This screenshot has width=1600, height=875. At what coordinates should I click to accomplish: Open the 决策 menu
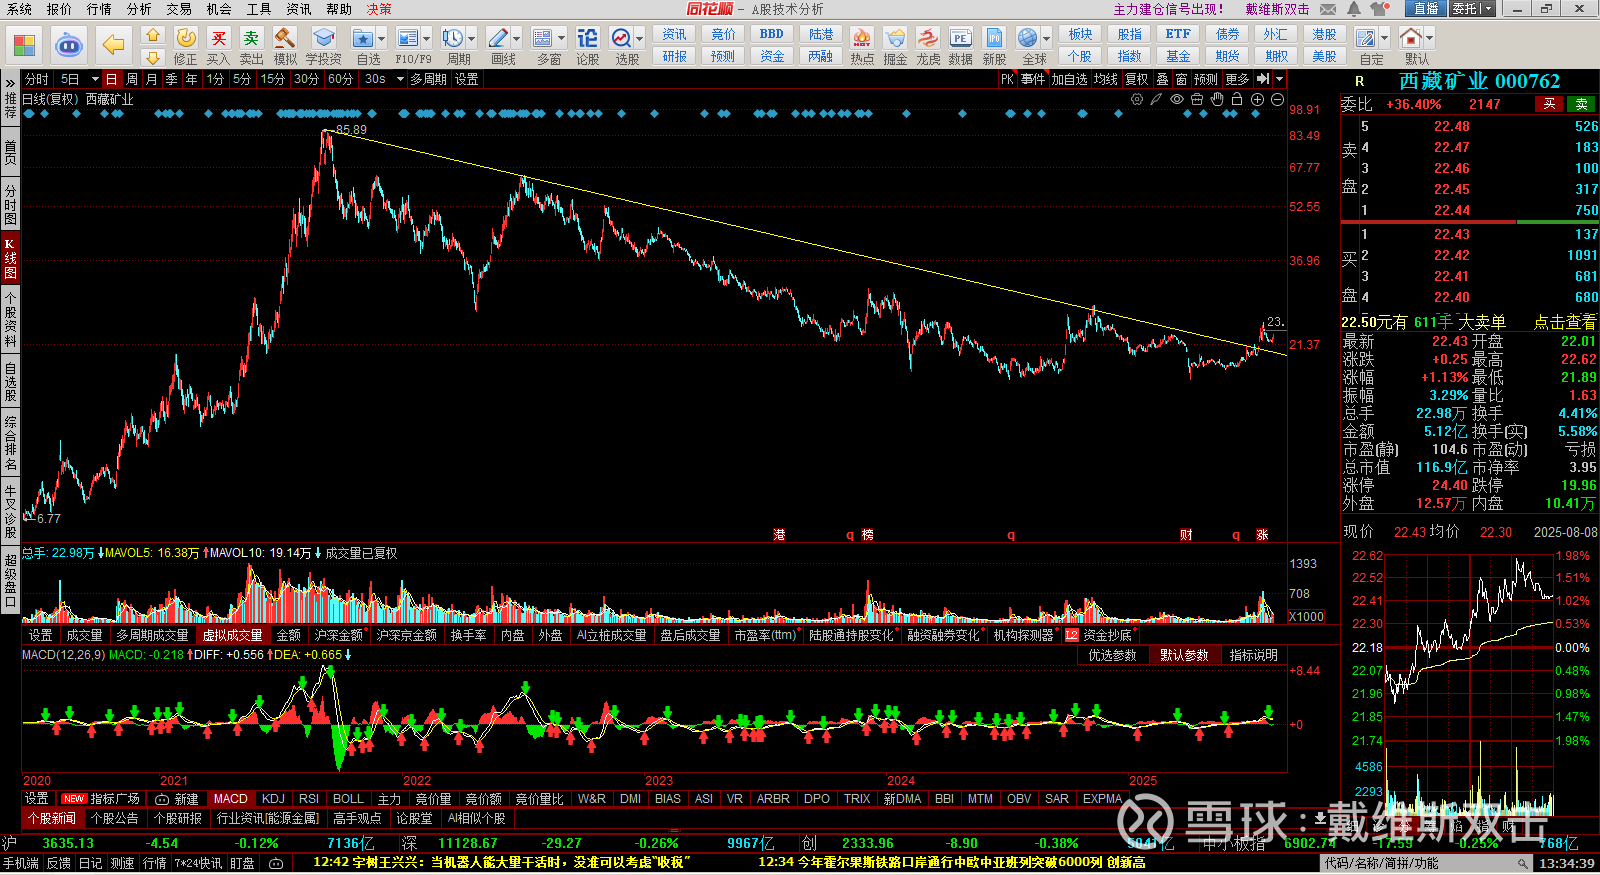click(x=379, y=9)
